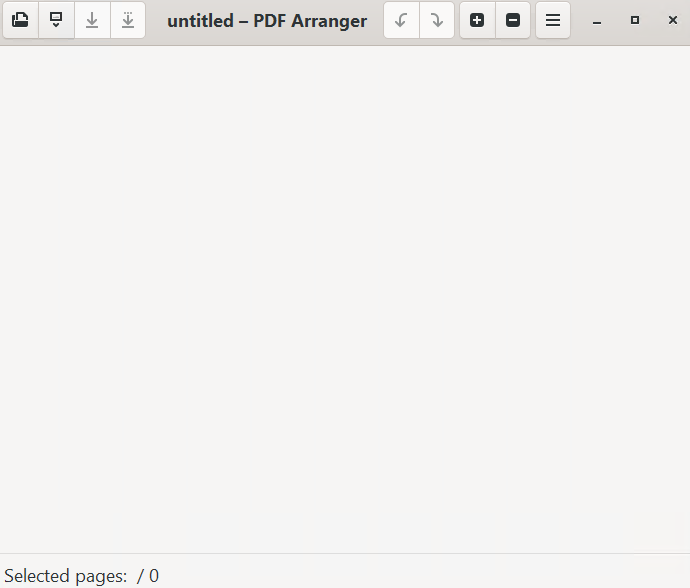Minimize the PDF Arranger window
690x588 pixels.
[597, 20]
